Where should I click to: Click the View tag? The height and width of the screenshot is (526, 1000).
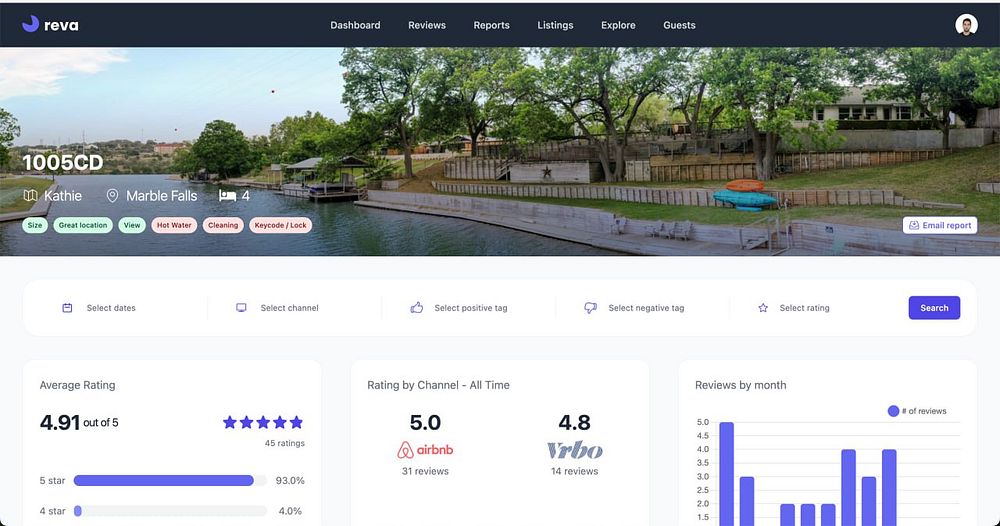[x=132, y=225]
